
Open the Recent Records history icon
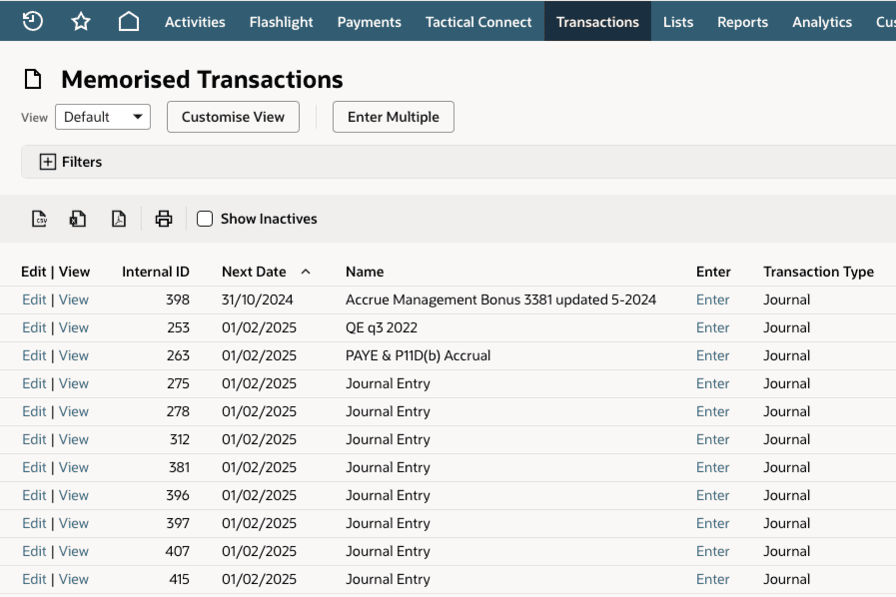click(33, 21)
